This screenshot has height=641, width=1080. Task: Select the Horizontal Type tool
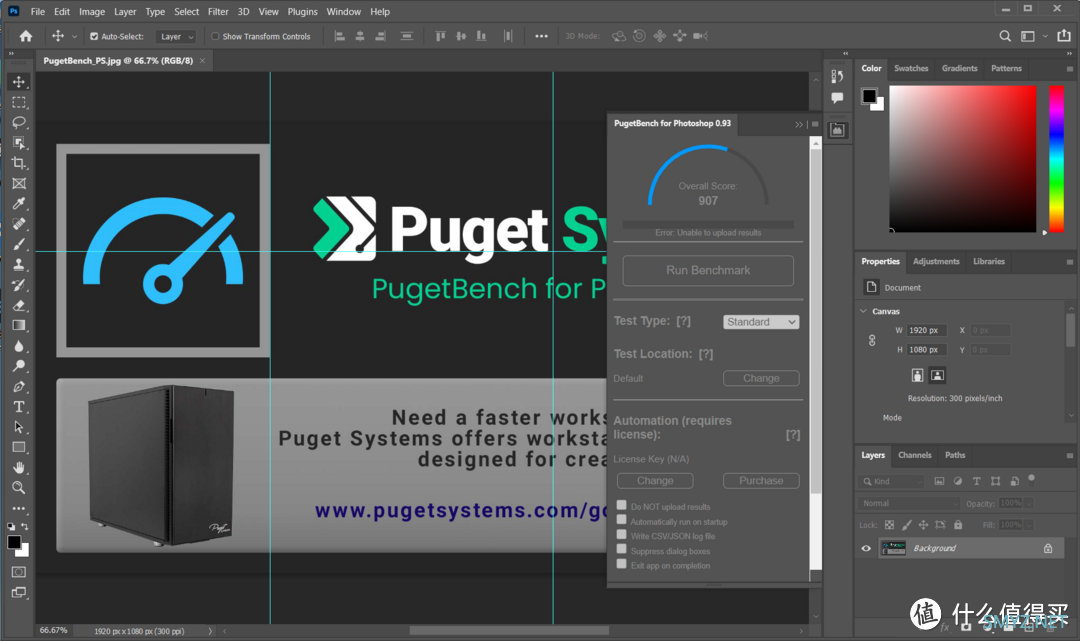(x=19, y=407)
